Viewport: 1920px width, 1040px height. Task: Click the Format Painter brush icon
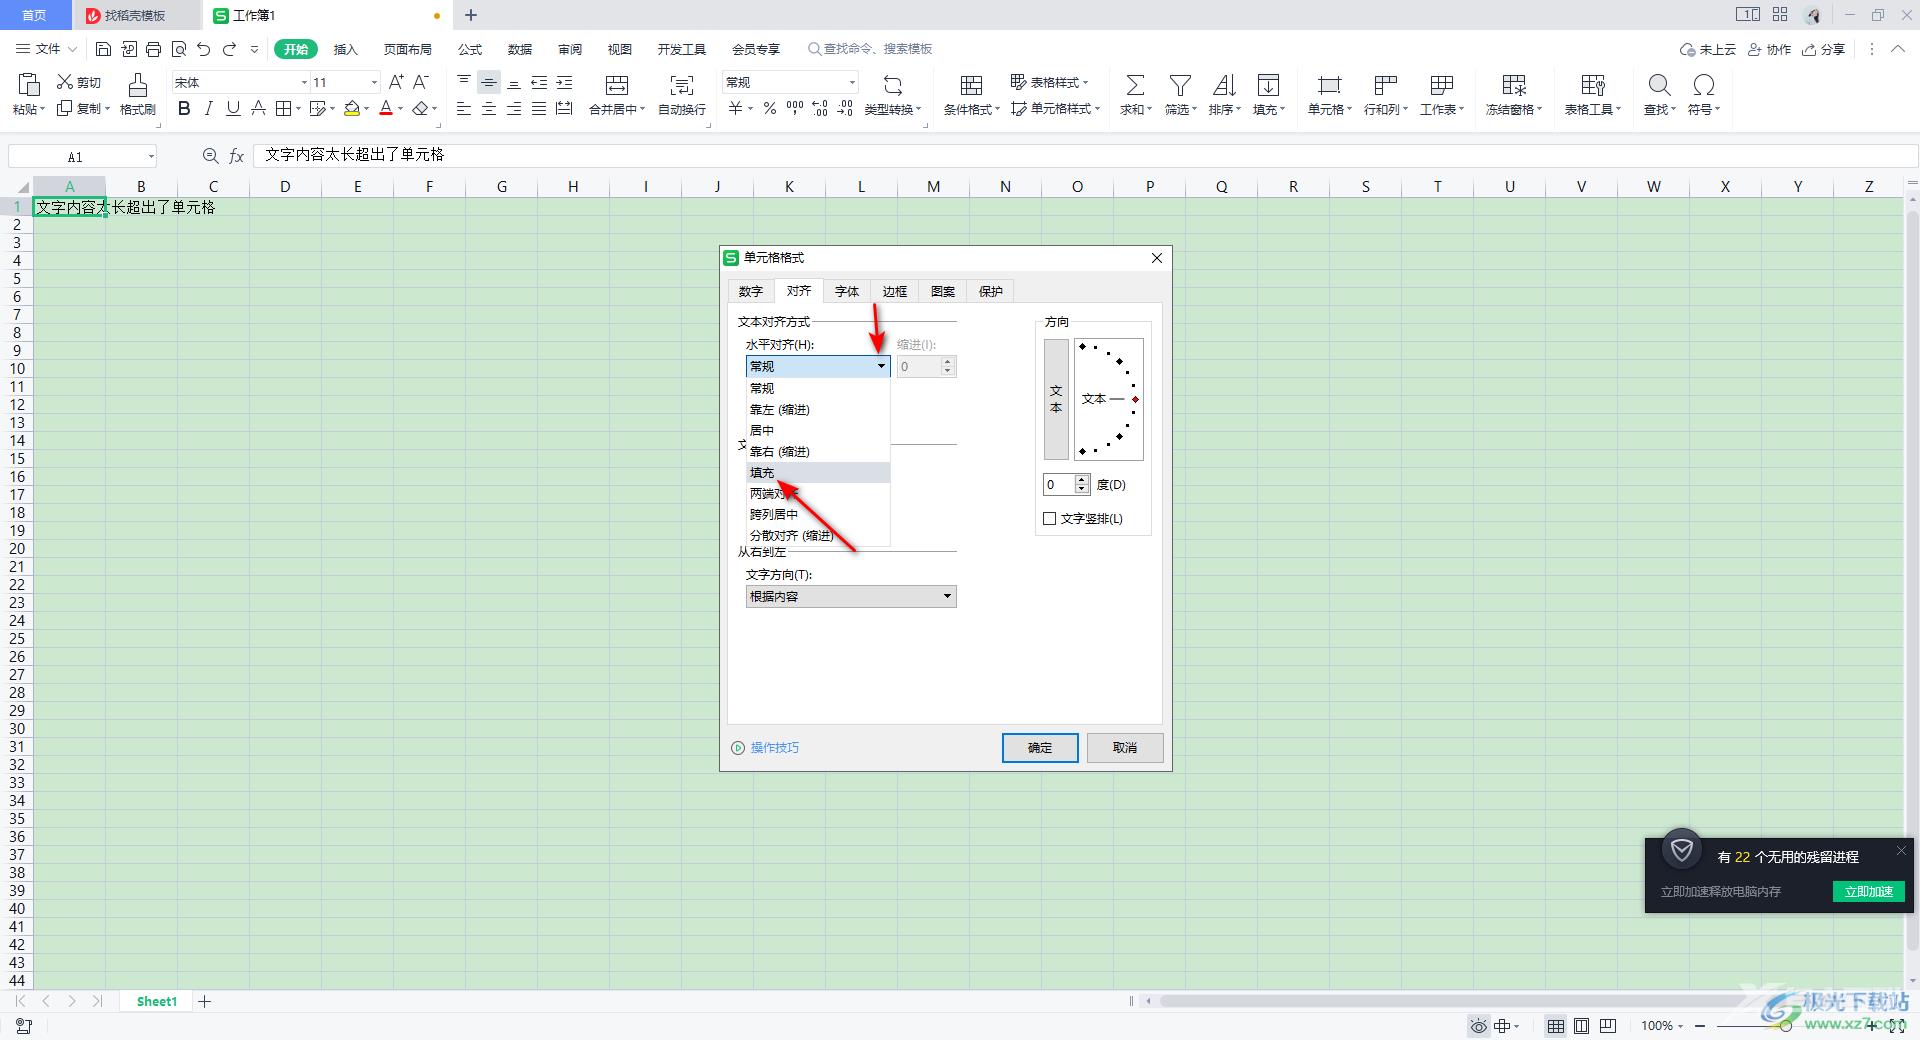pyautogui.click(x=138, y=84)
